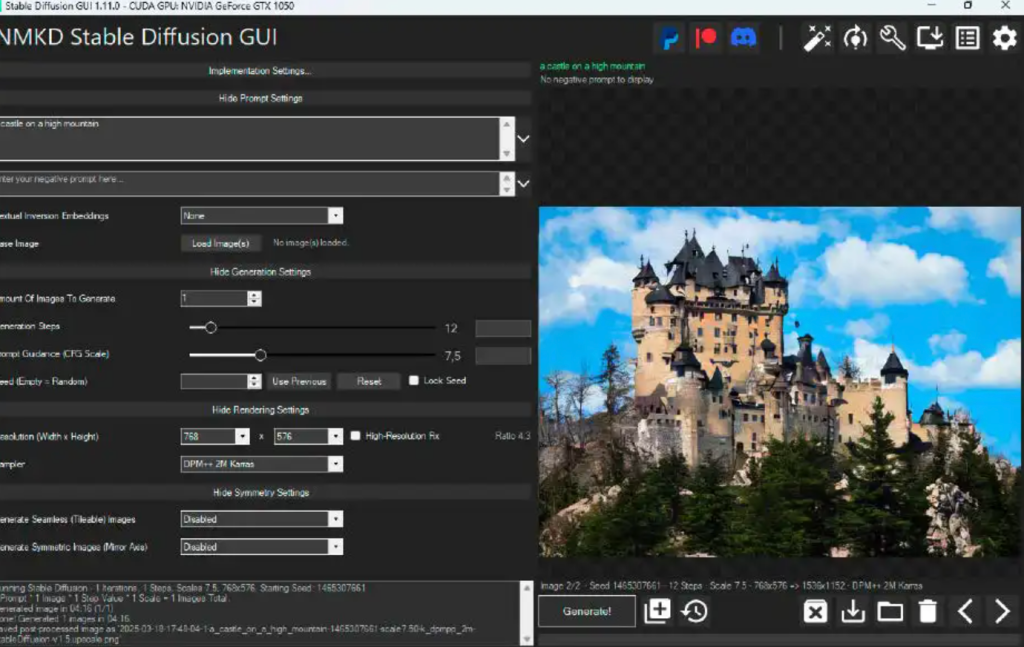Open the magic wand post-processing tools
This screenshot has height=647, width=1024.
[x=818, y=39]
